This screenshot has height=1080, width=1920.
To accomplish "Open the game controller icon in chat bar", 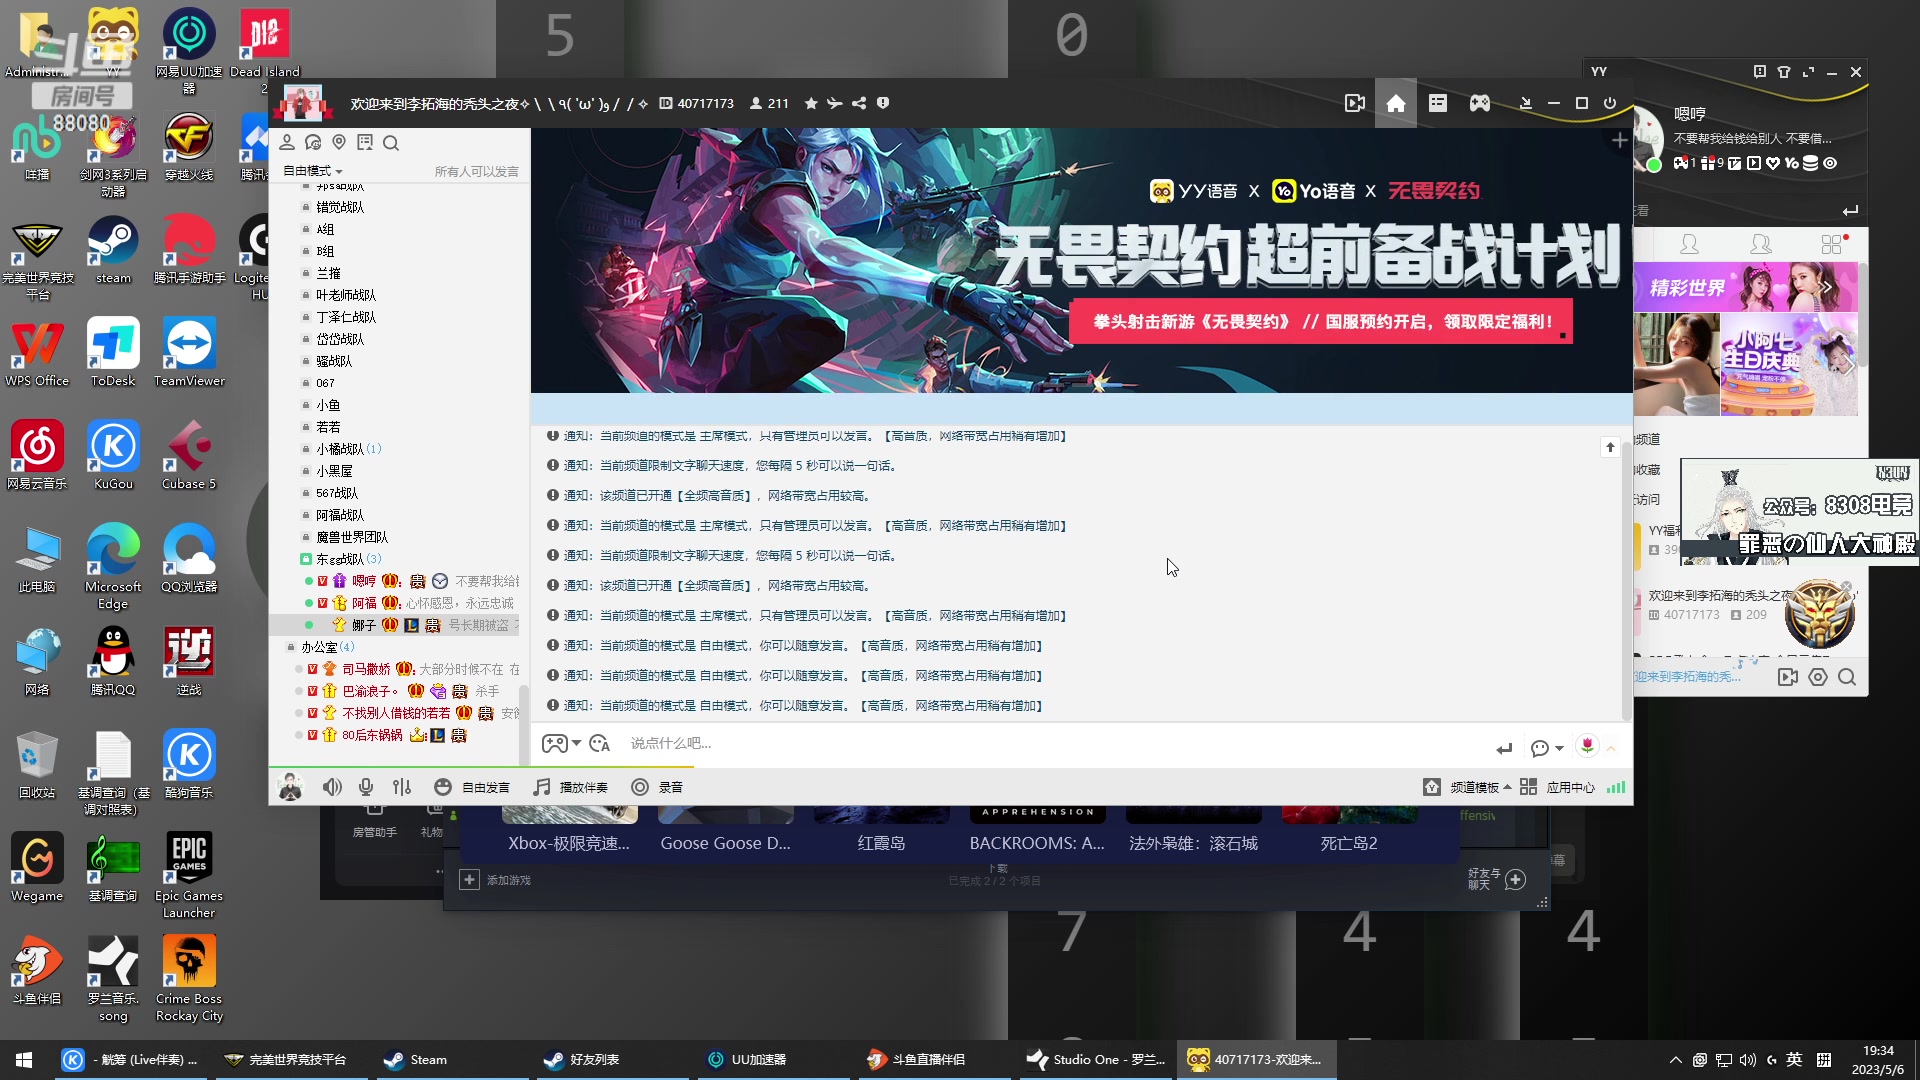I will 553,743.
